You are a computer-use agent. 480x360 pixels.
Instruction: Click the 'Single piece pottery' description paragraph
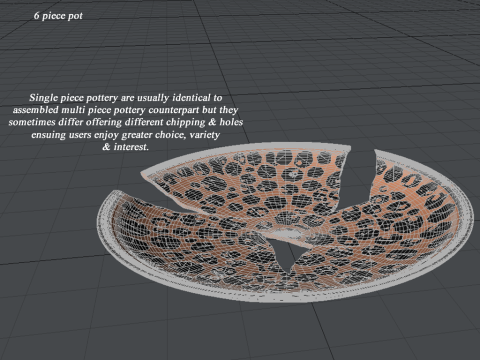point(126,122)
